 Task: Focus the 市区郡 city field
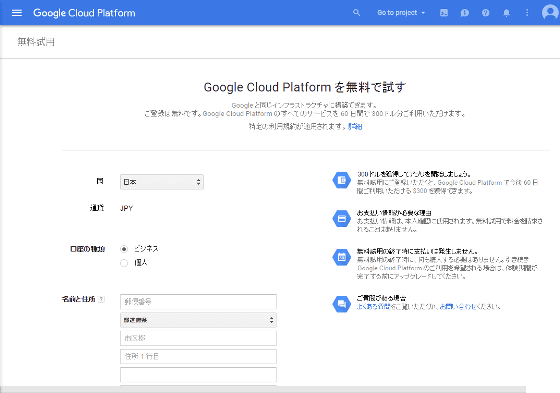point(198,338)
